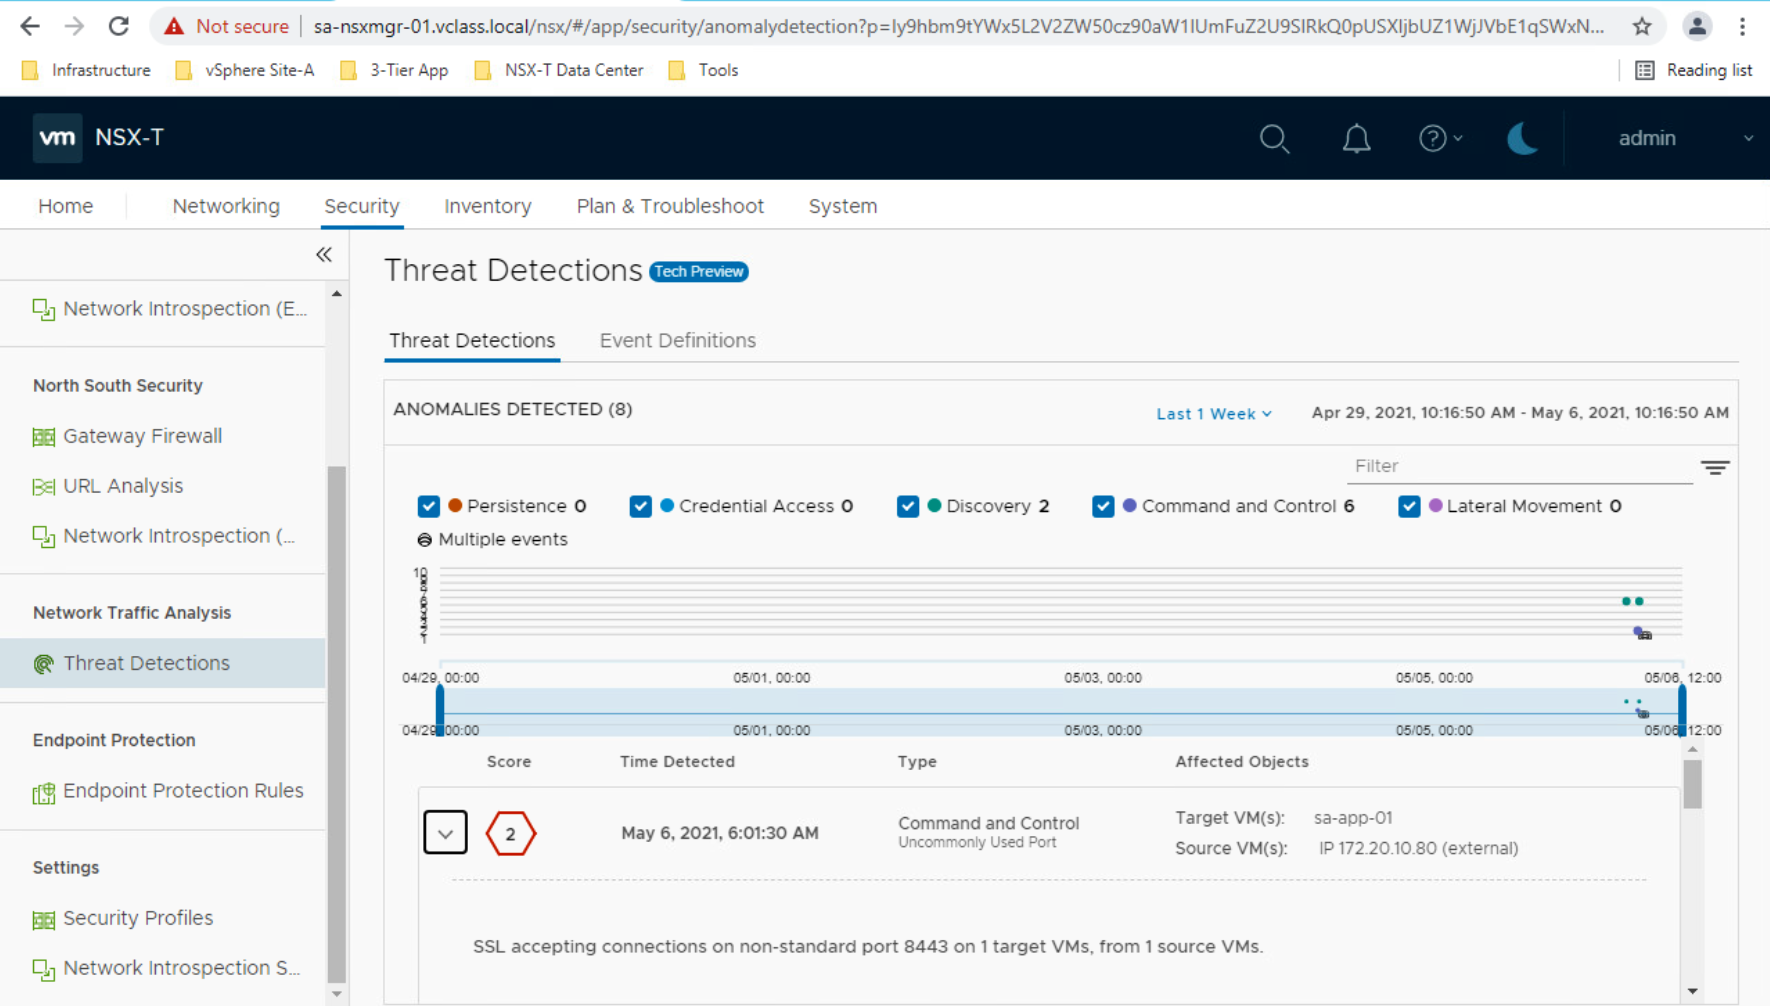Open the Infrastructure bookmark folder
This screenshot has height=1006, width=1770.
point(86,70)
